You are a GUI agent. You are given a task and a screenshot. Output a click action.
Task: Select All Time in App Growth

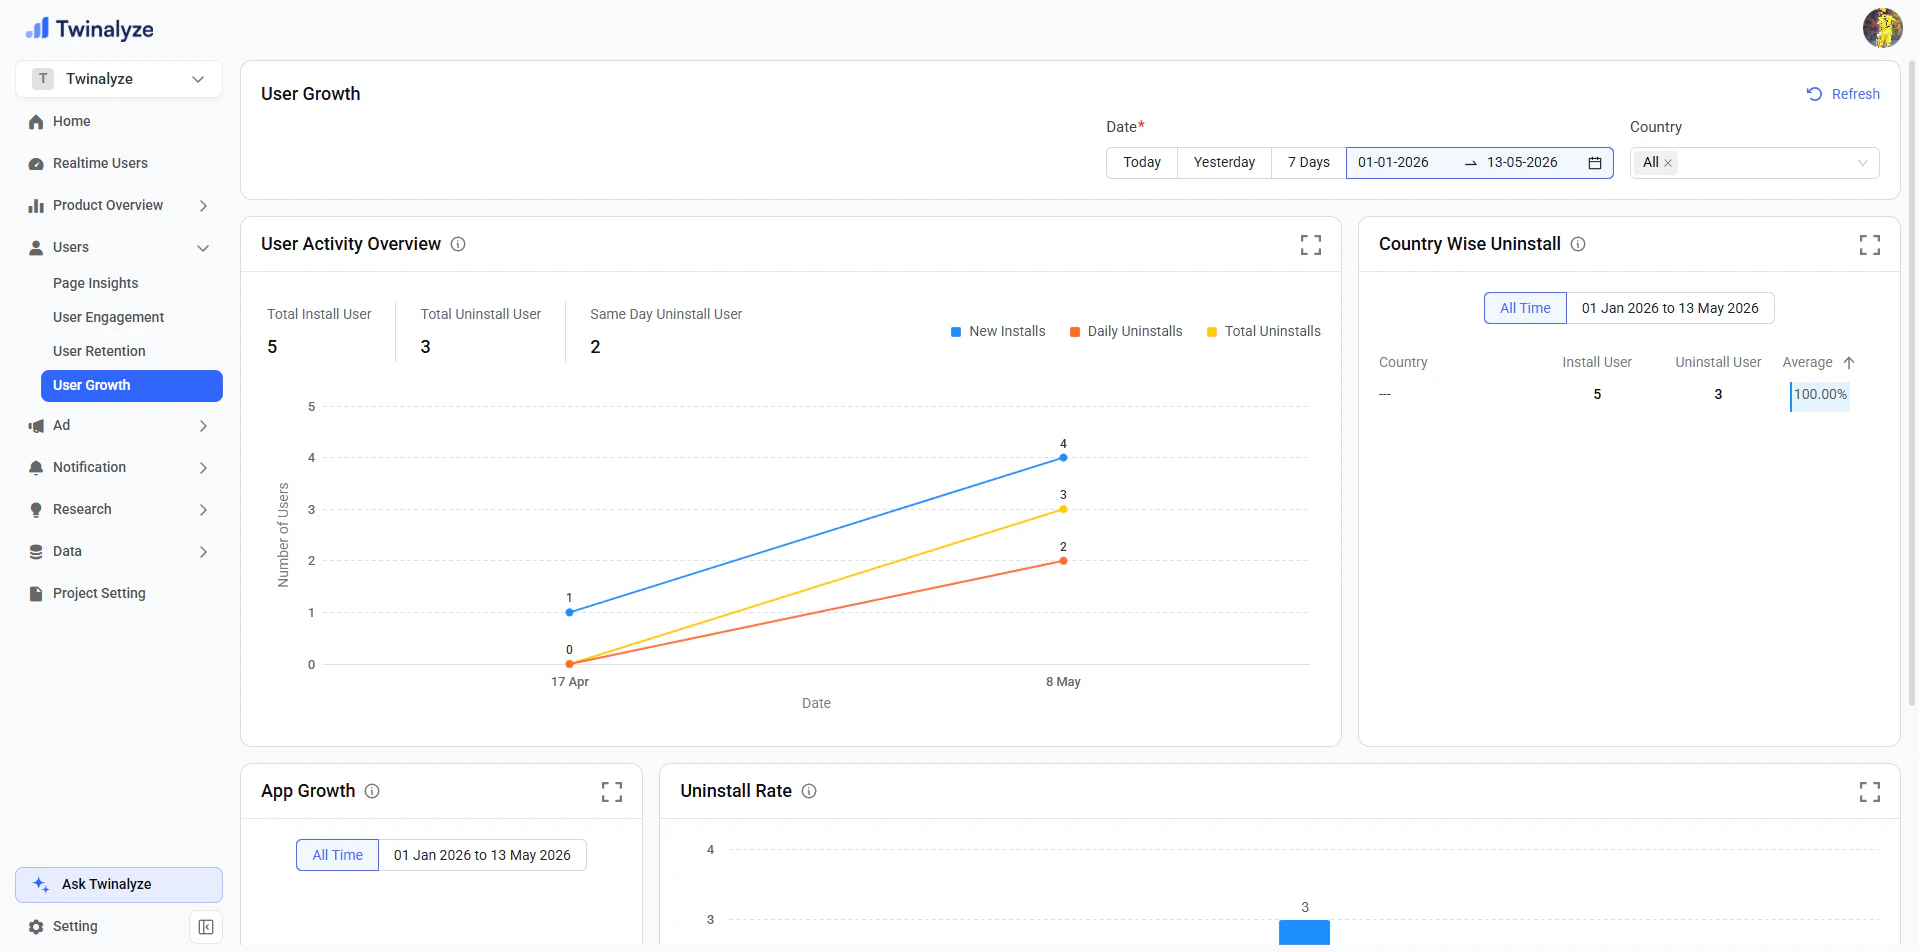point(337,855)
